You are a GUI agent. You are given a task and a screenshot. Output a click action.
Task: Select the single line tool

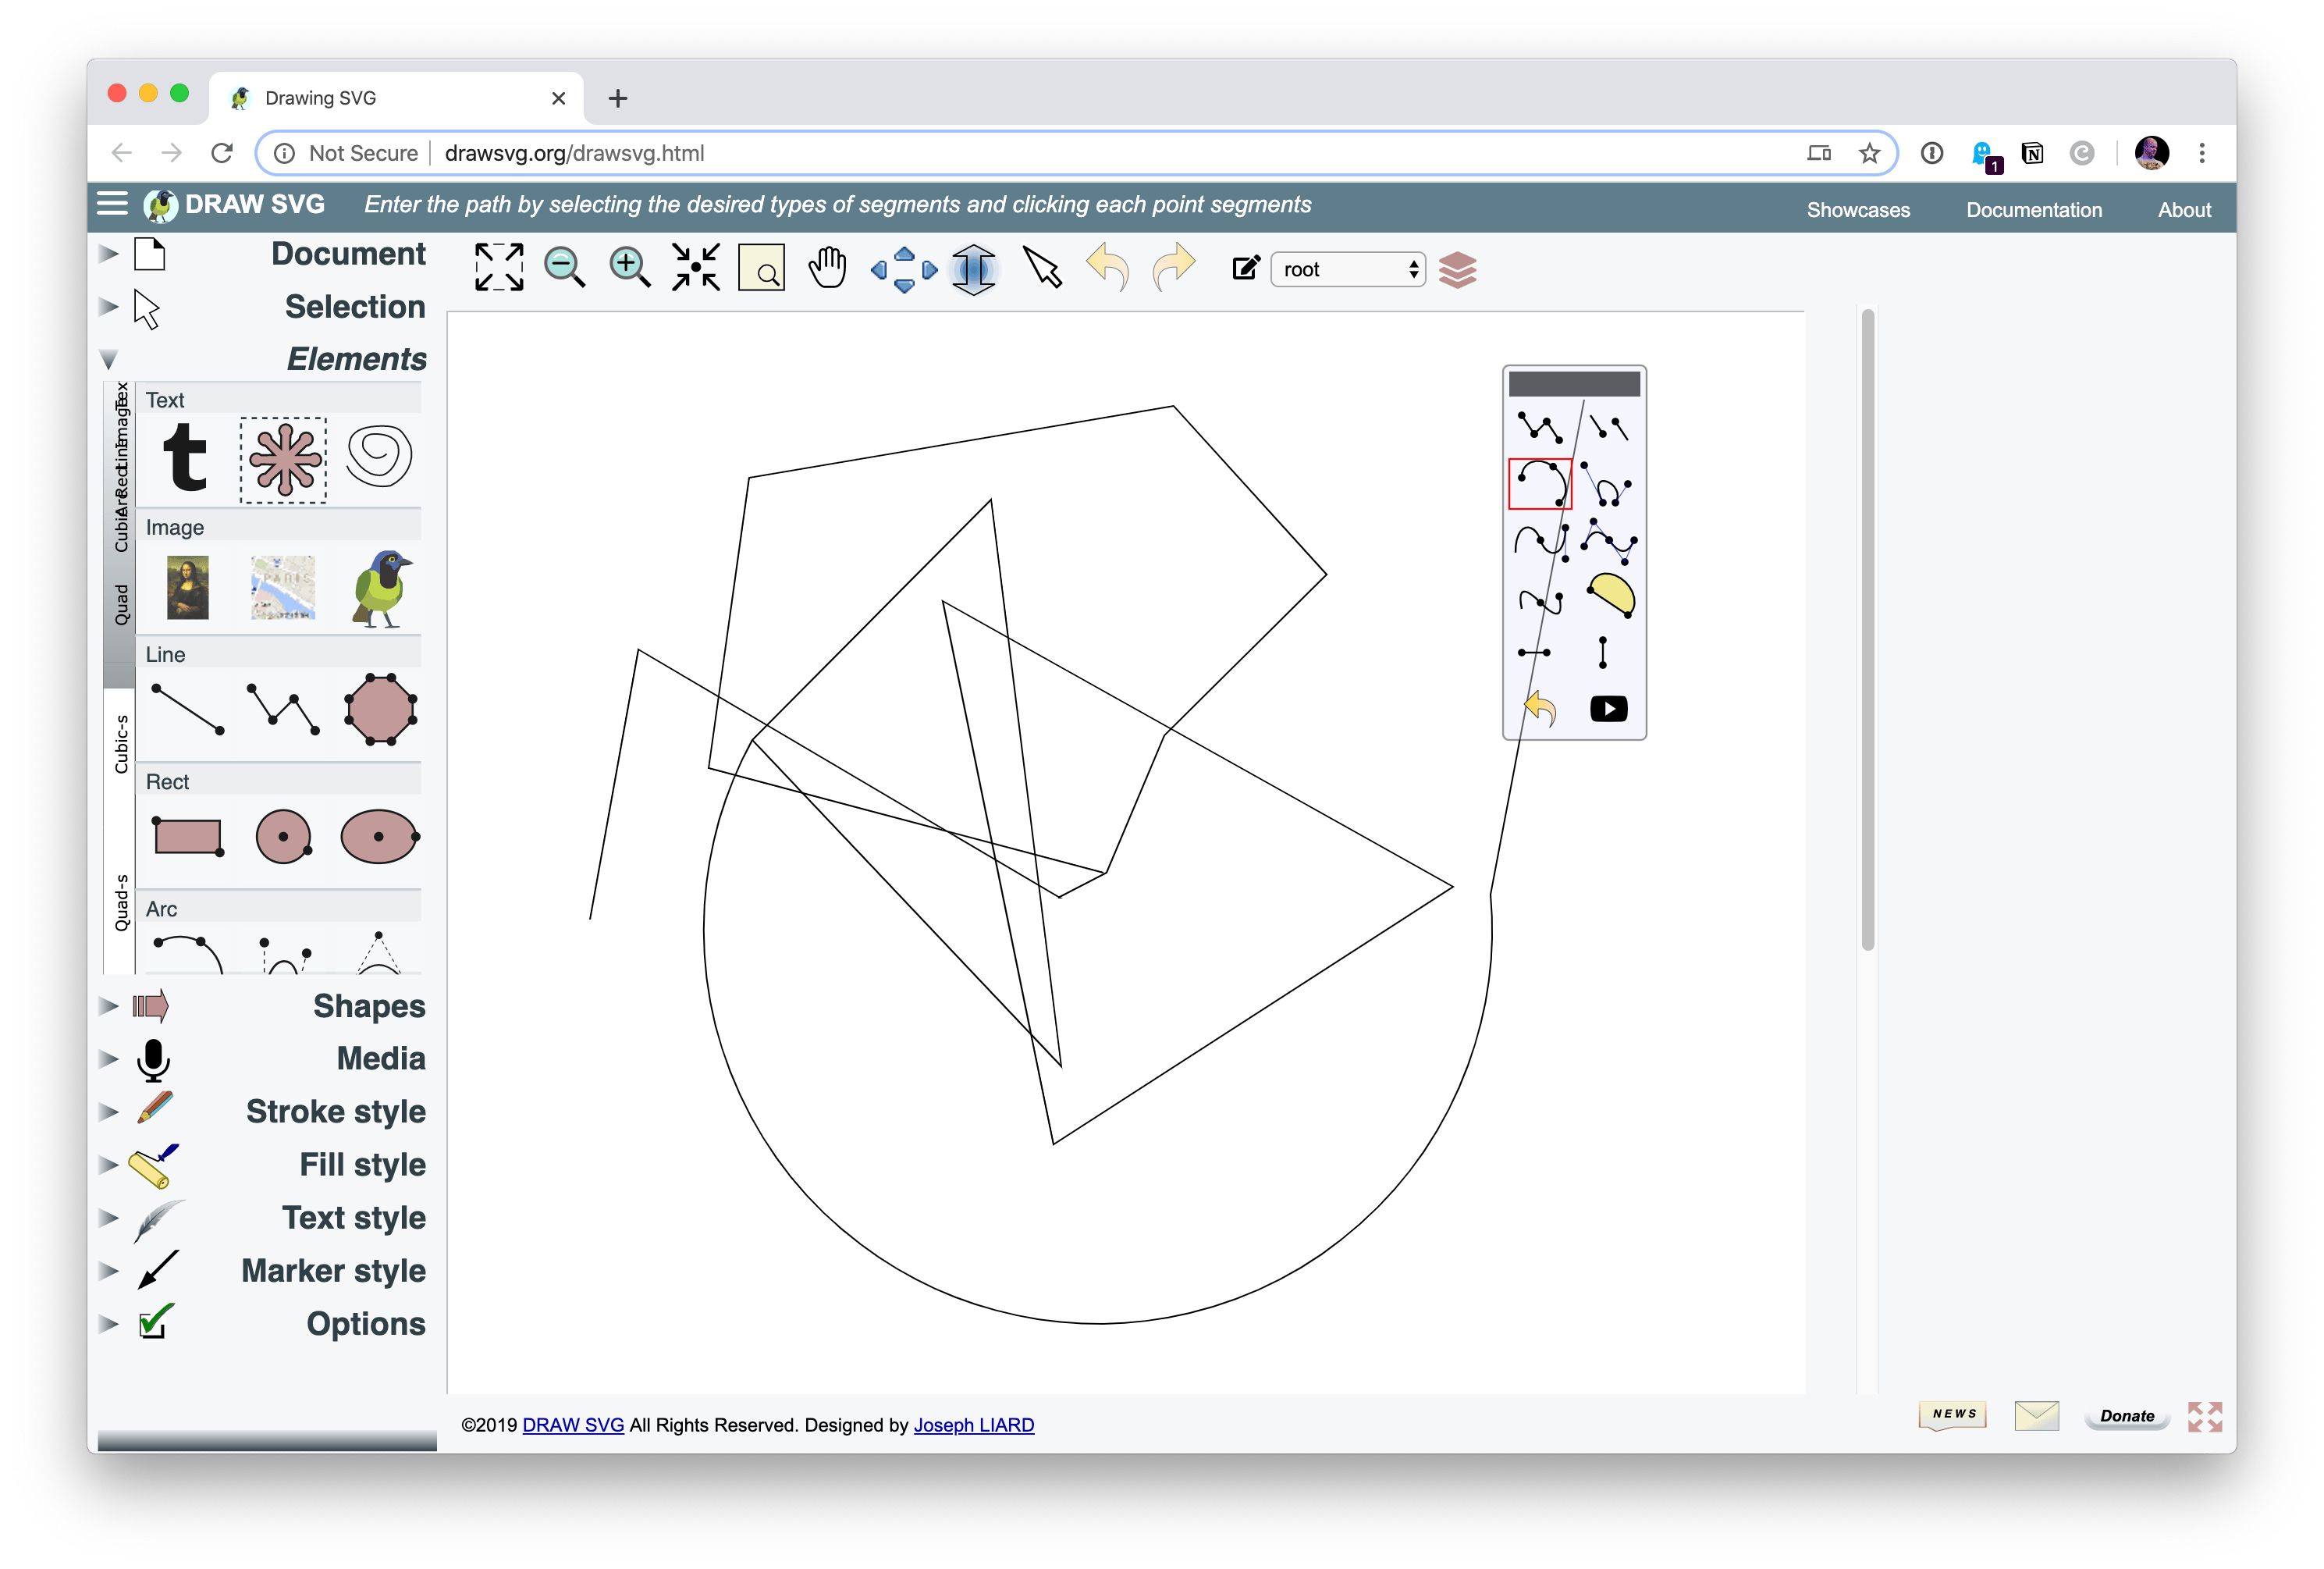(x=187, y=709)
